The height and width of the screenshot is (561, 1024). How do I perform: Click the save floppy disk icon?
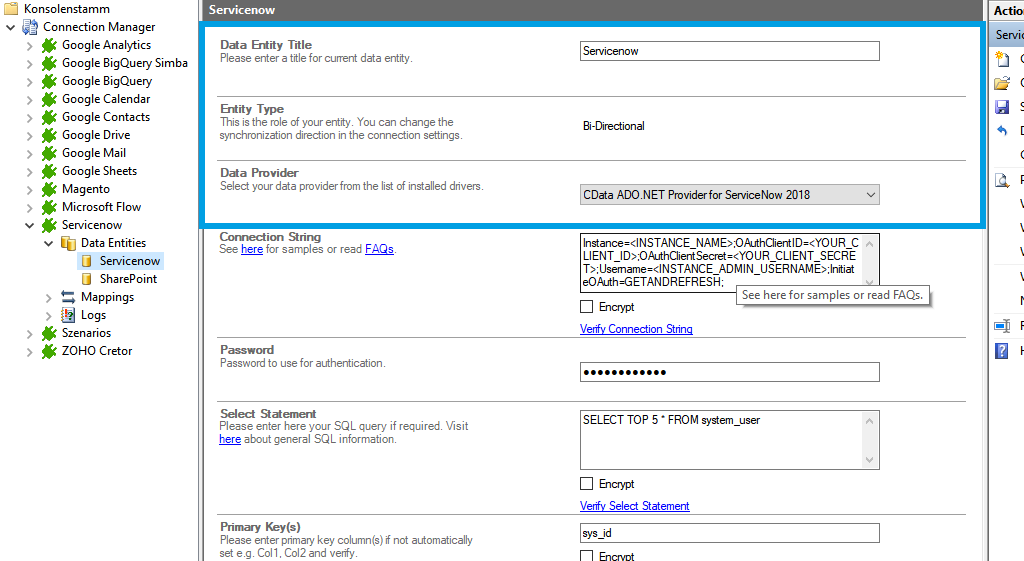(1002, 107)
